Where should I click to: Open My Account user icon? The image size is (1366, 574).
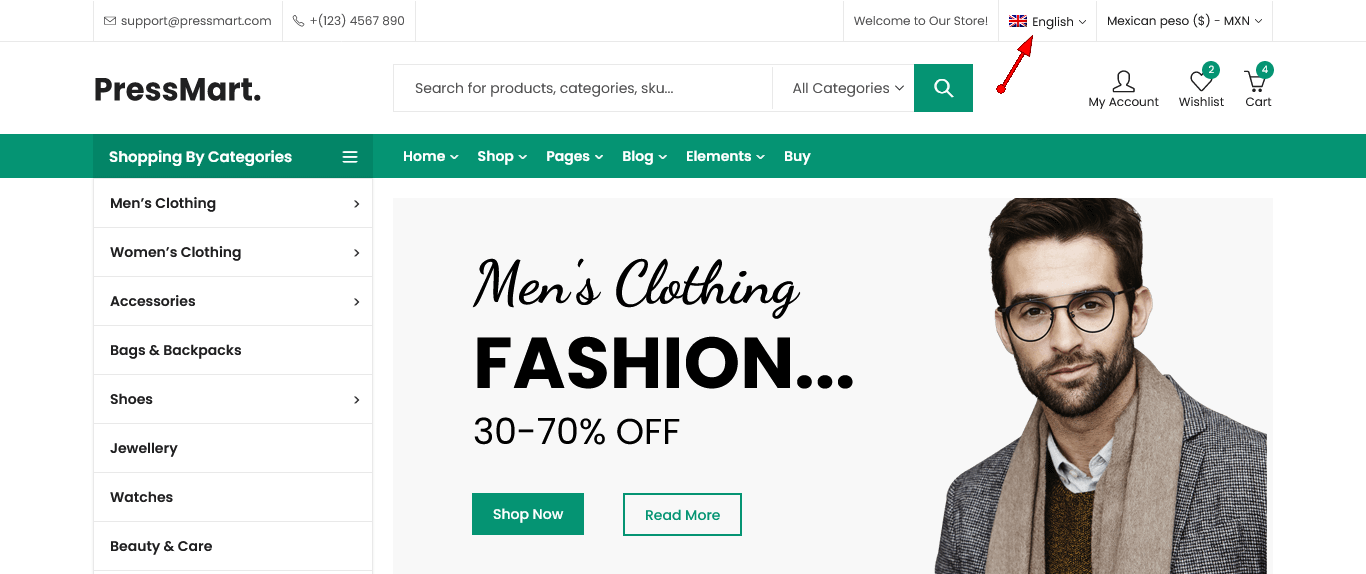click(1123, 81)
